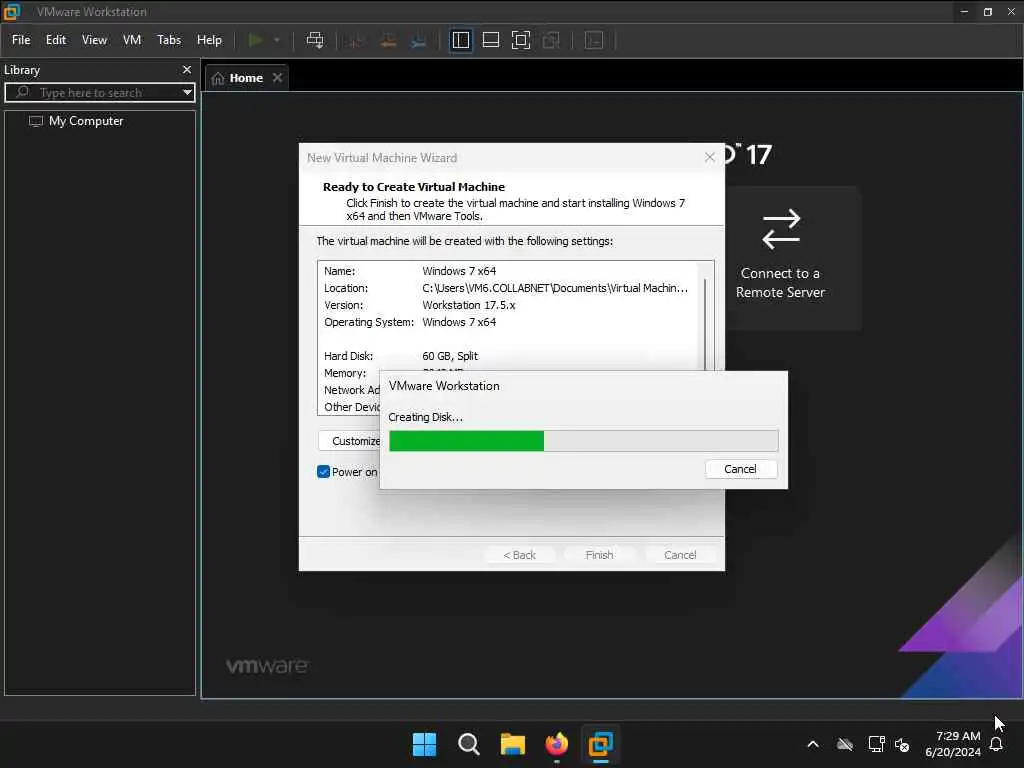This screenshot has height=768, width=1024.
Task: Open the Manage Snapshots toolbar icon
Action: [419, 40]
